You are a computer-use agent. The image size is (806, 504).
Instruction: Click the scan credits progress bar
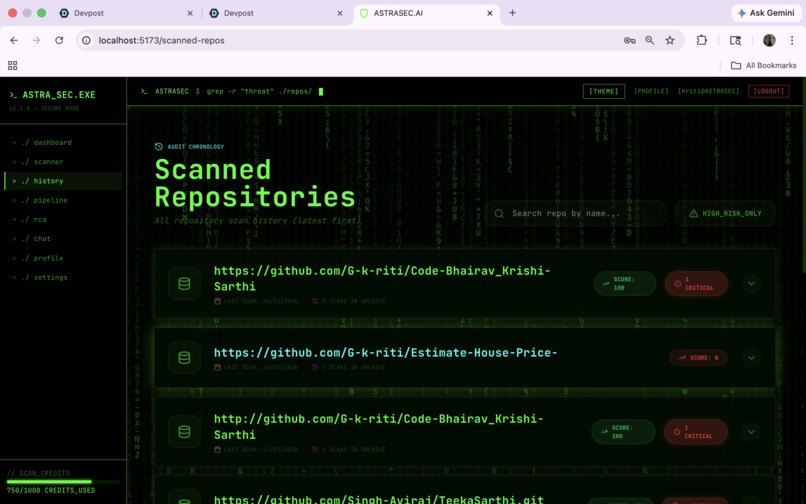click(63, 482)
